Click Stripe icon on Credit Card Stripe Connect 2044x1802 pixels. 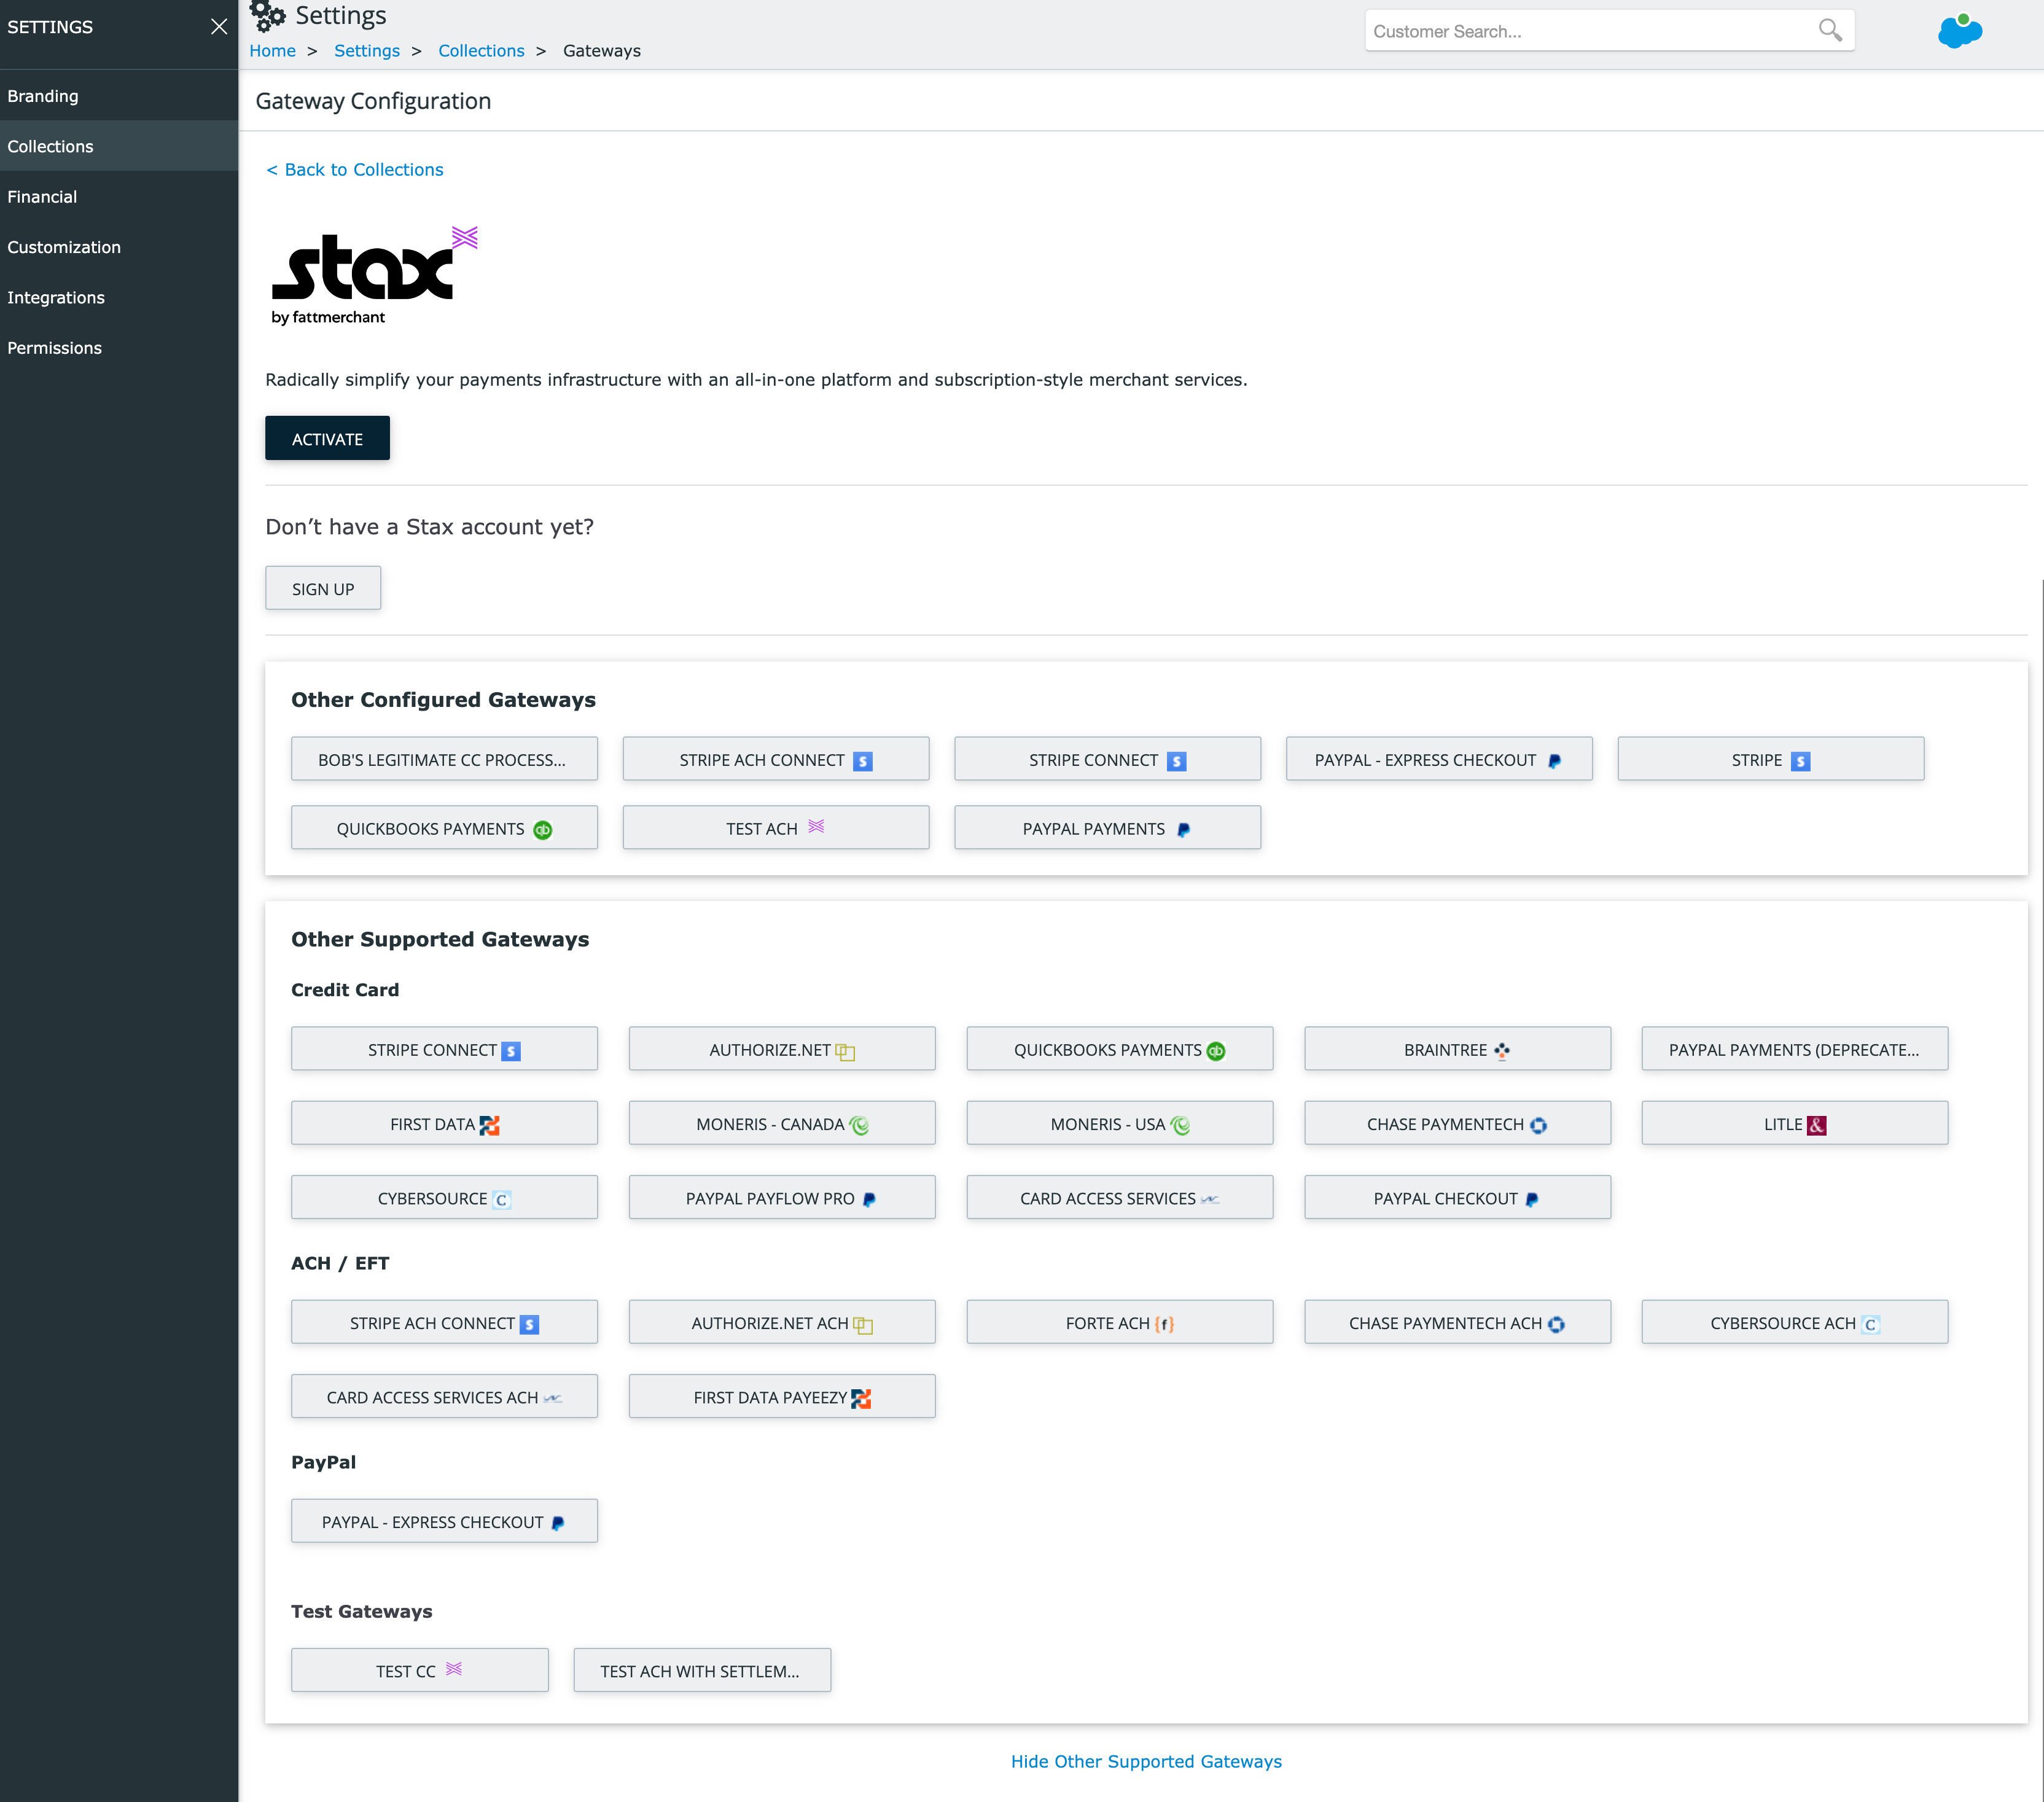(511, 1052)
